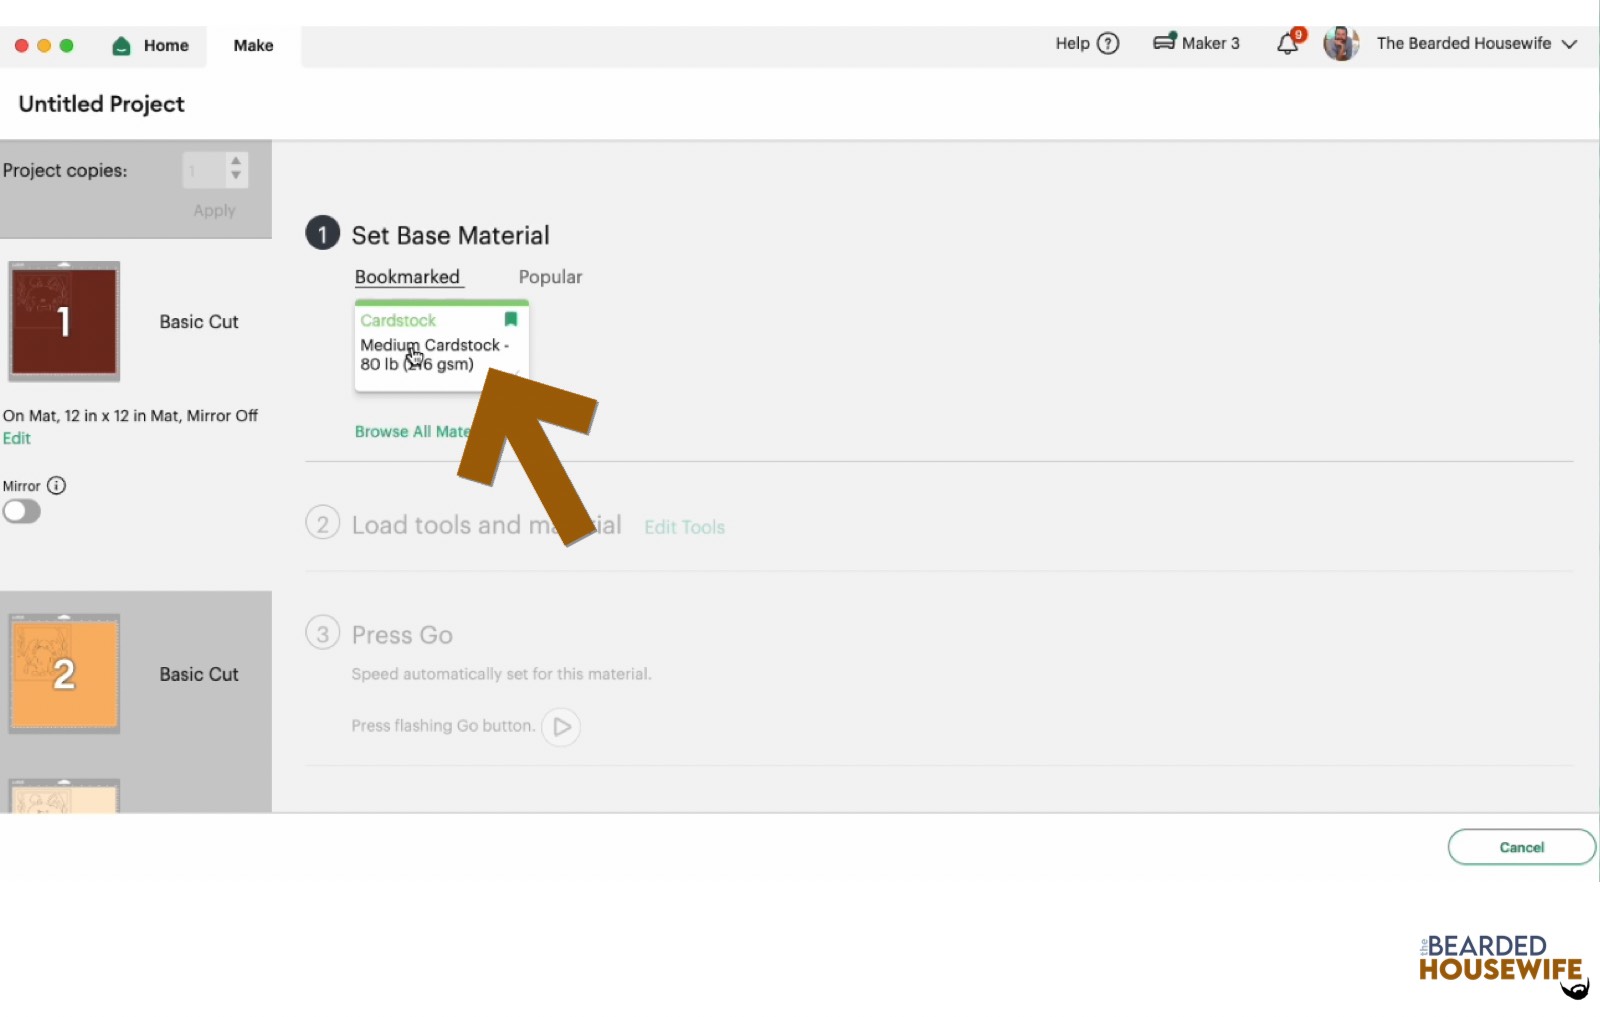The width and height of the screenshot is (1600, 1017).
Task: Click the bookmark icon on the Cardstock card
Action: pos(511,318)
